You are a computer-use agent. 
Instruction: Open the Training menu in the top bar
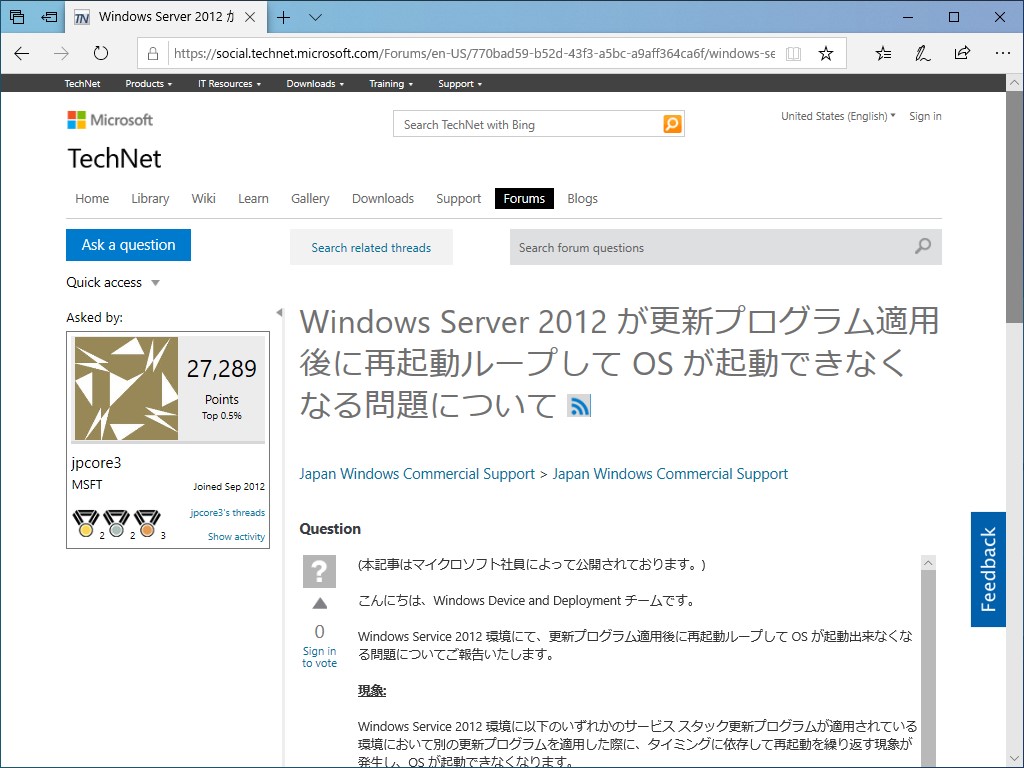coord(390,84)
